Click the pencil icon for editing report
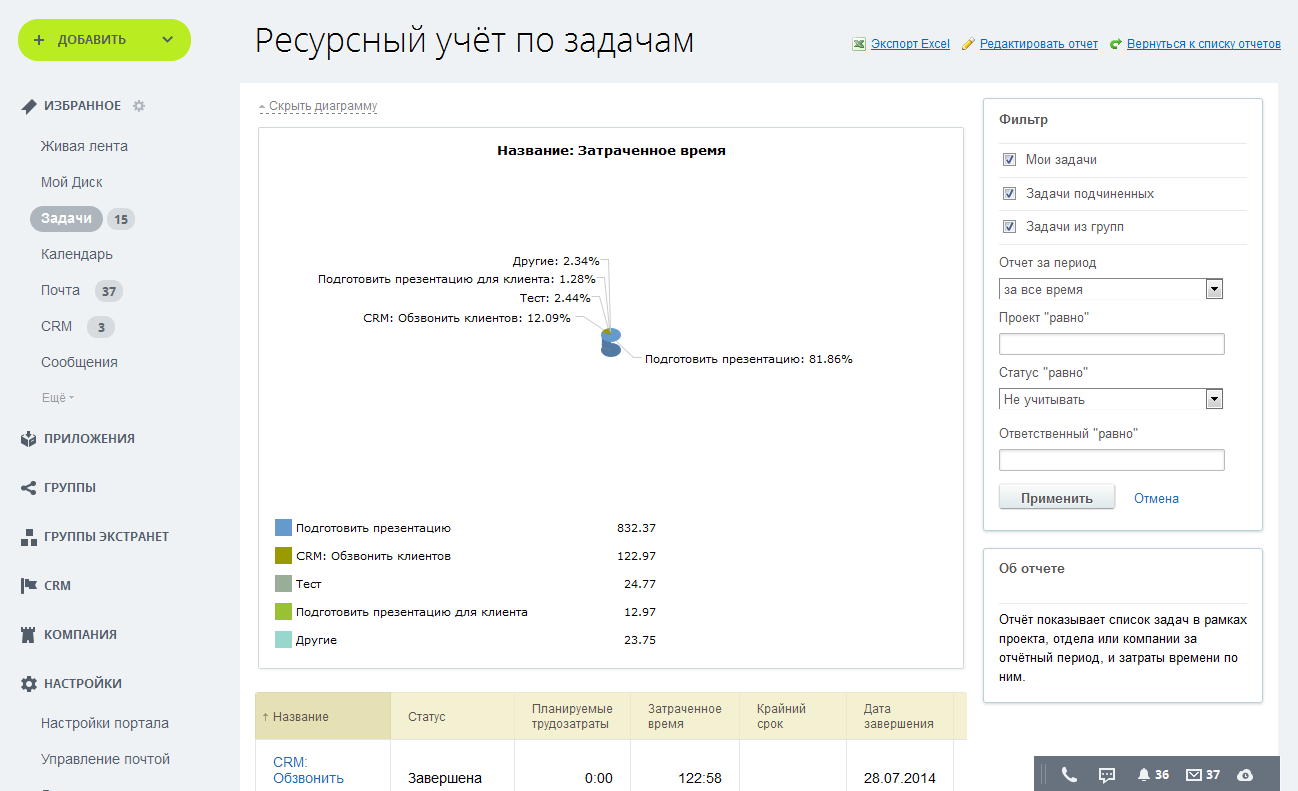Screen dimensions: 1298x791 point(968,44)
